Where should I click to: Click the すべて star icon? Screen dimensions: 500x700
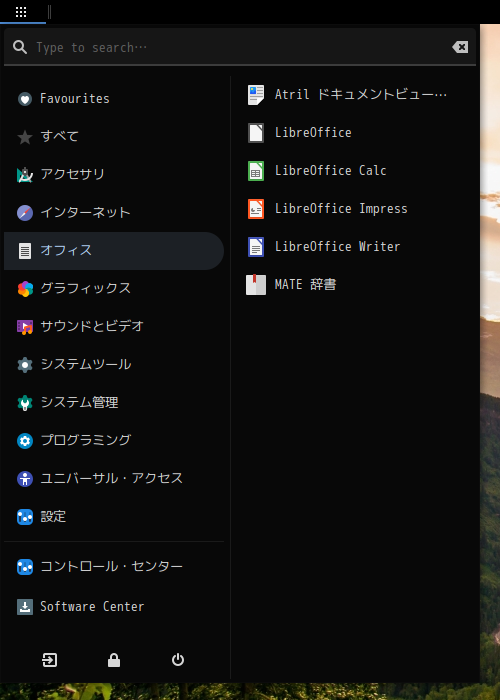click(x=25, y=137)
